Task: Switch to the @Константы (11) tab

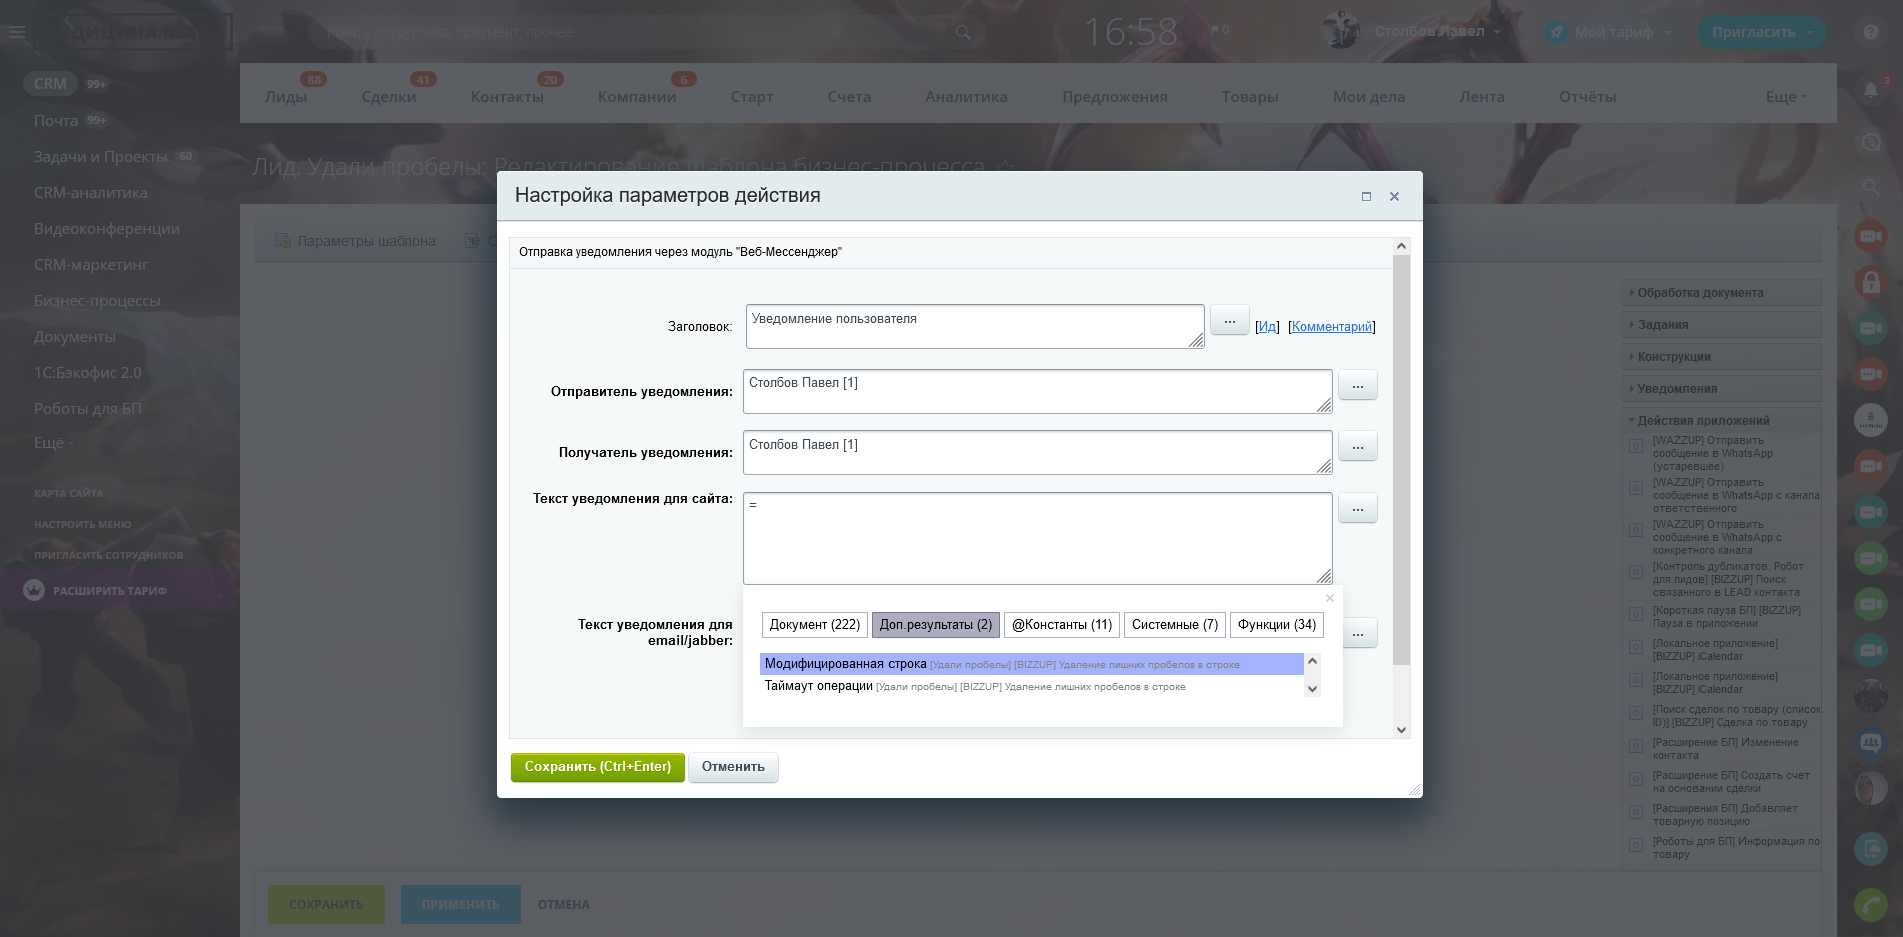Action: [1062, 625]
